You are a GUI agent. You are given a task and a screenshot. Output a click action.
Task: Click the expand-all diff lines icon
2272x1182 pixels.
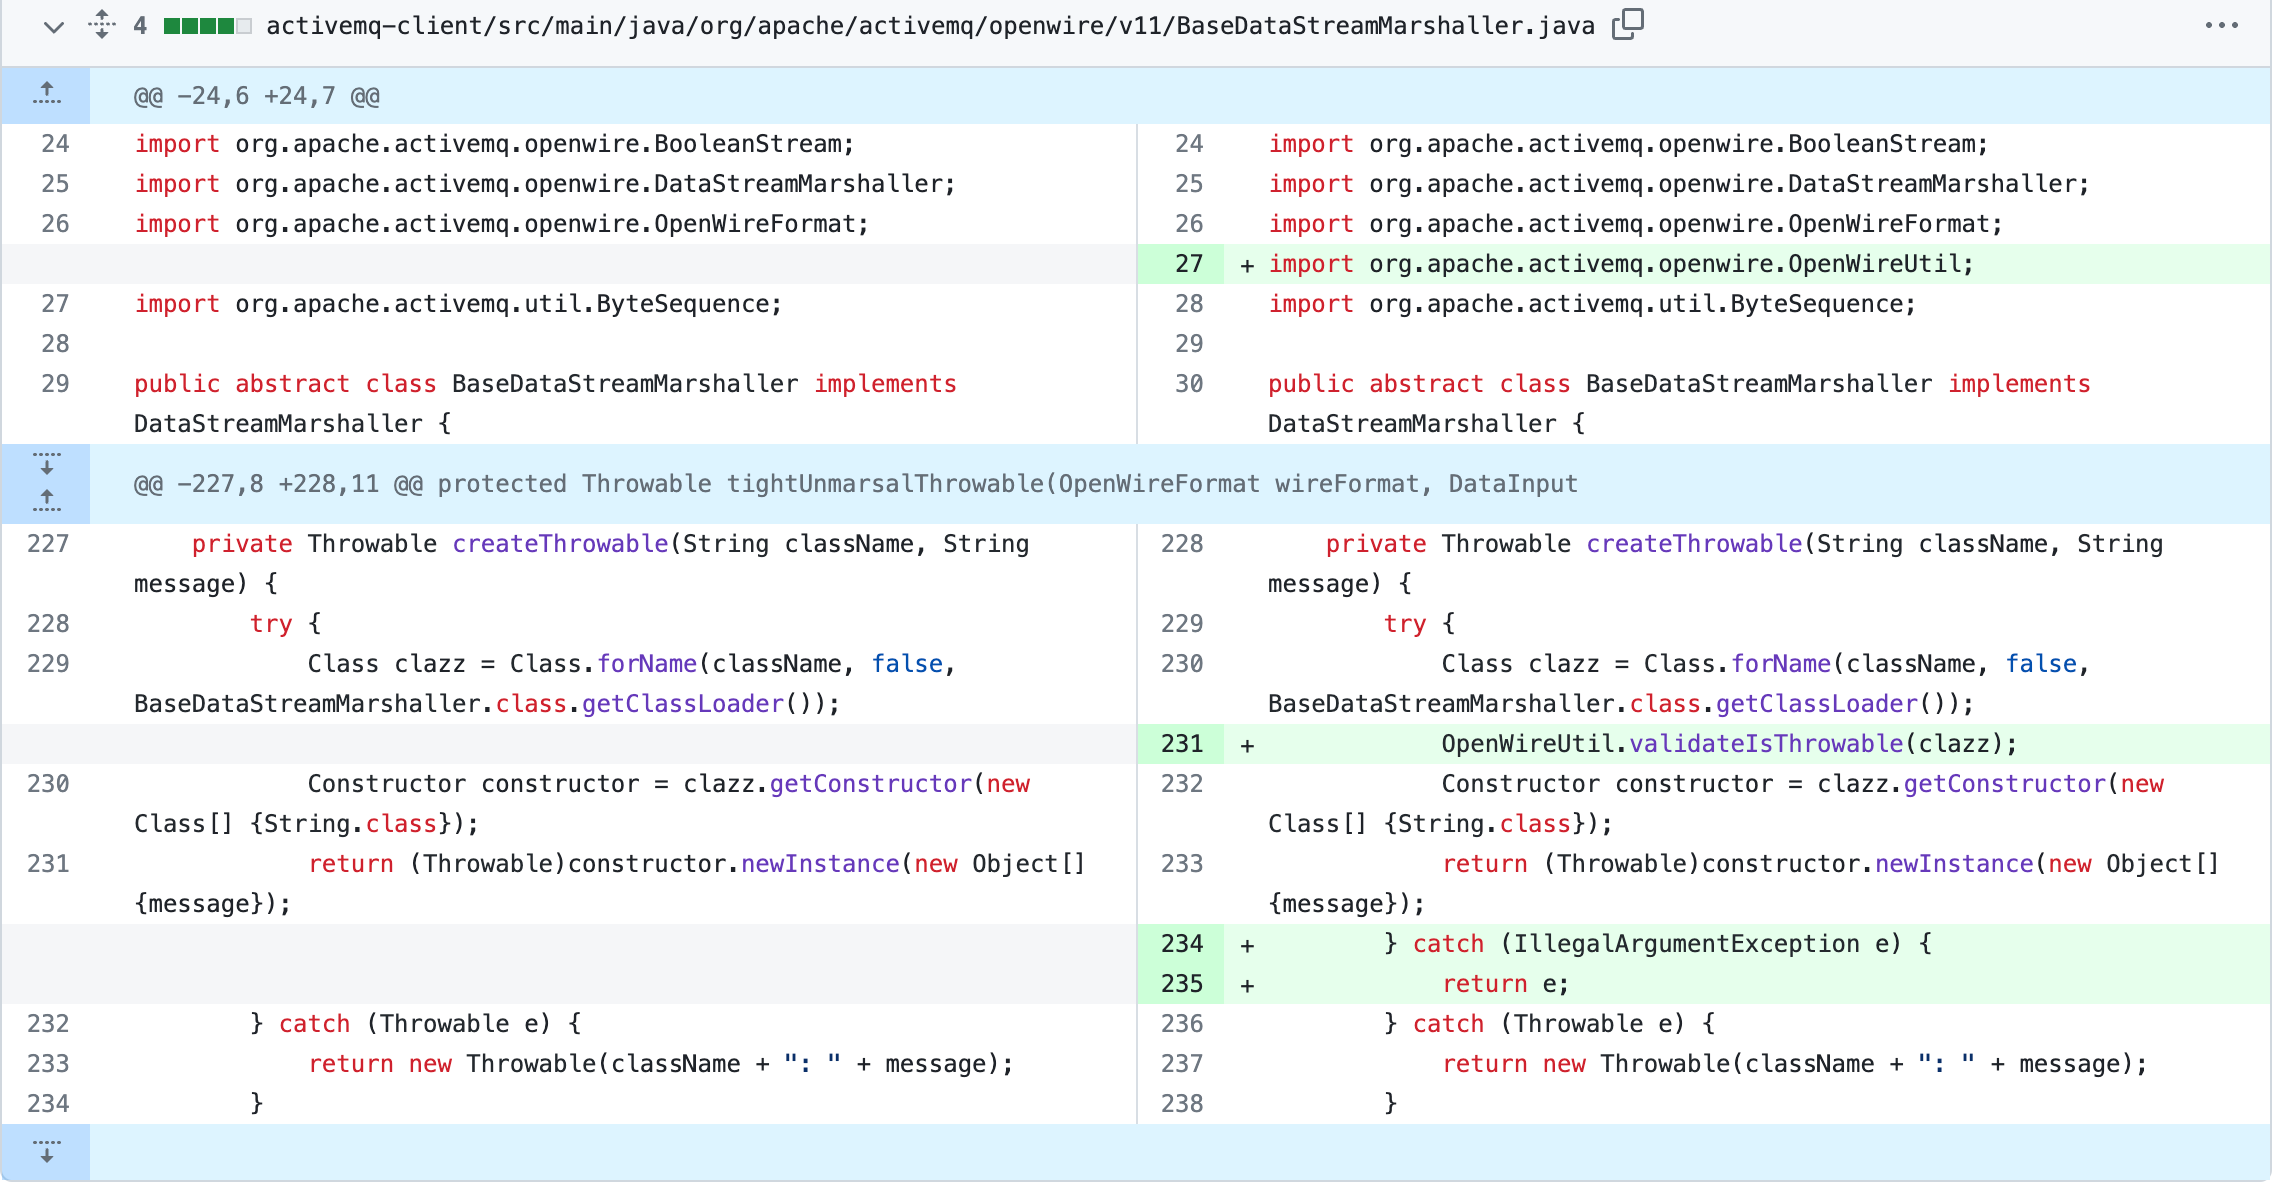[101, 24]
